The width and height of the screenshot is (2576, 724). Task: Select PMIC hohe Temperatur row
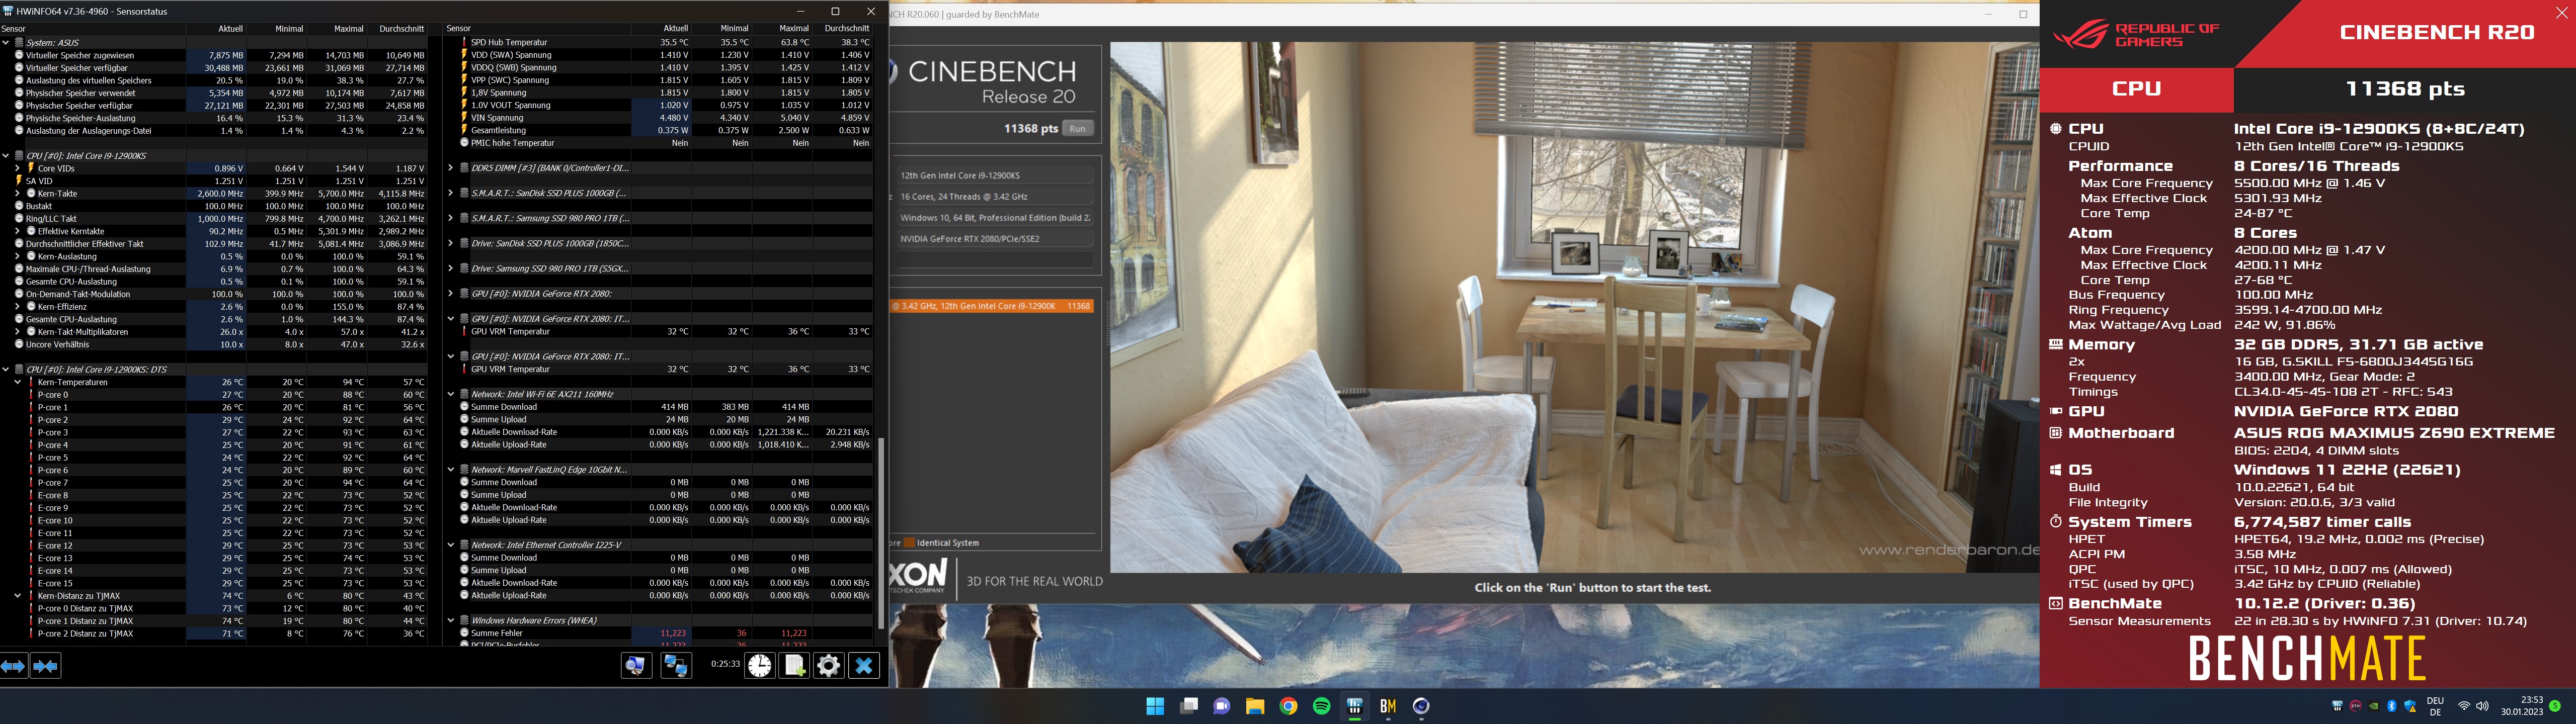pyautogui.click(x=659, y=143)
